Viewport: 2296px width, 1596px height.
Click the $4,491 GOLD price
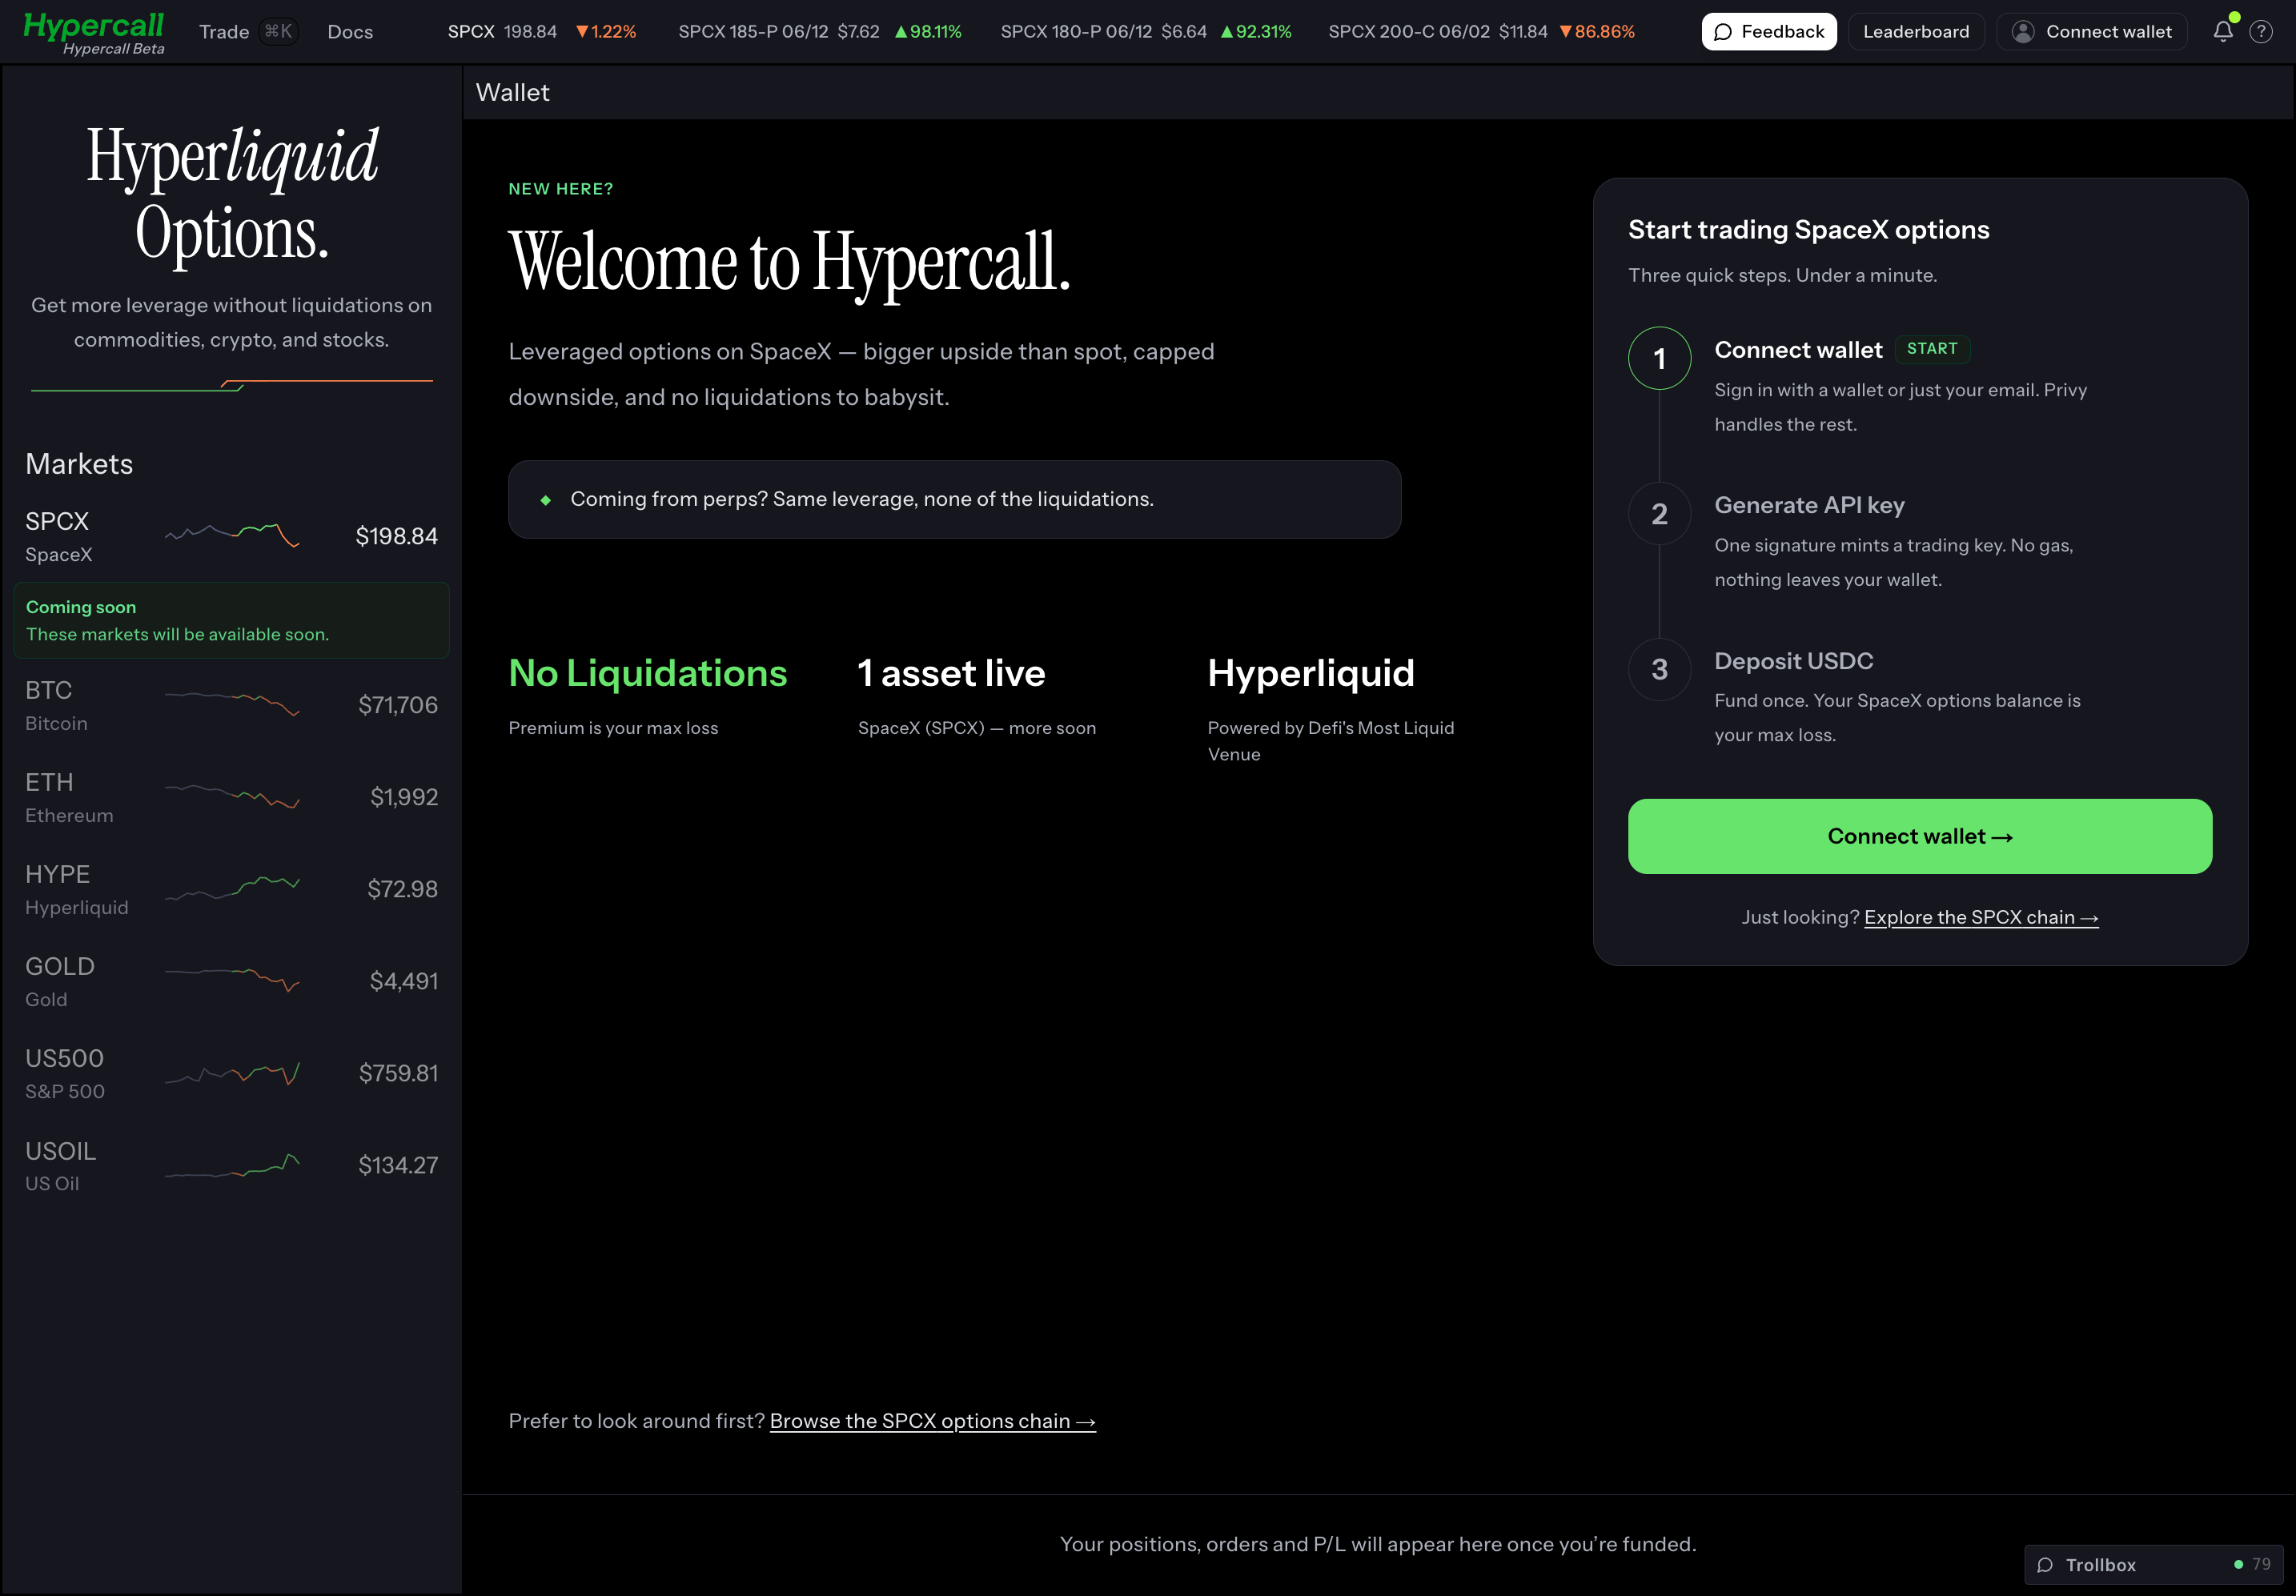[x=404, y=981]
